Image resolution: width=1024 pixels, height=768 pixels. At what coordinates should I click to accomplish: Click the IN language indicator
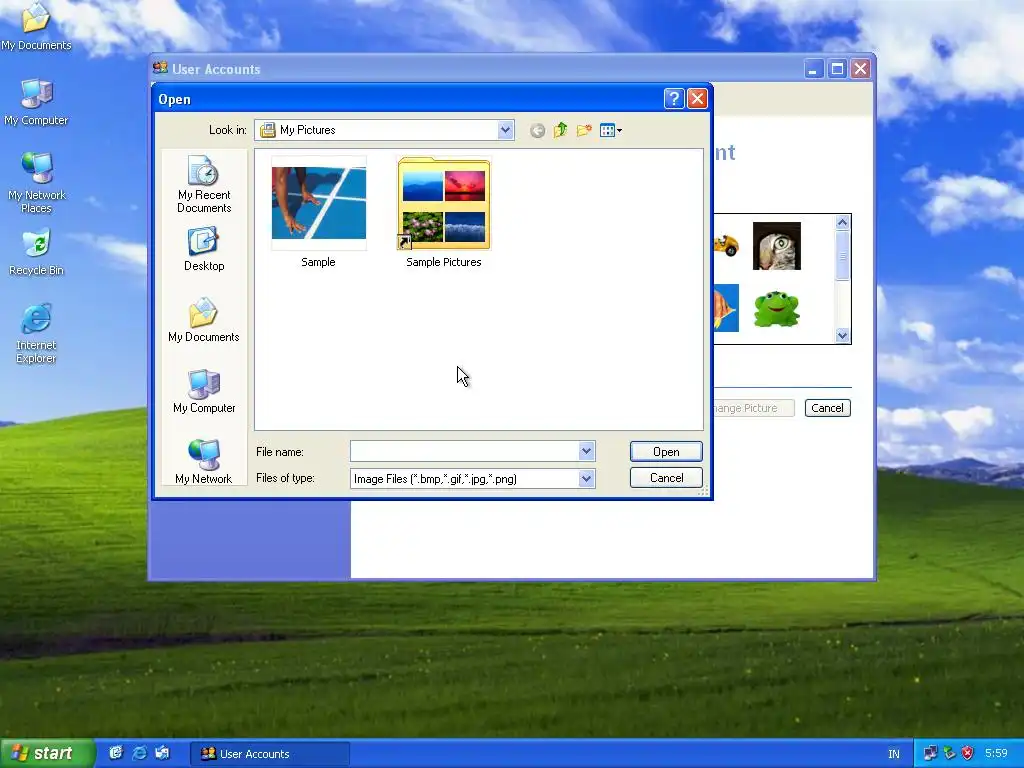(x=894, y=754)
